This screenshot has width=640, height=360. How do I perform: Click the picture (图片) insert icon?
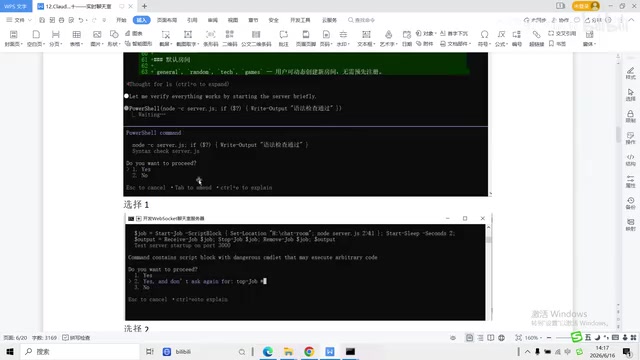point(97,35)
